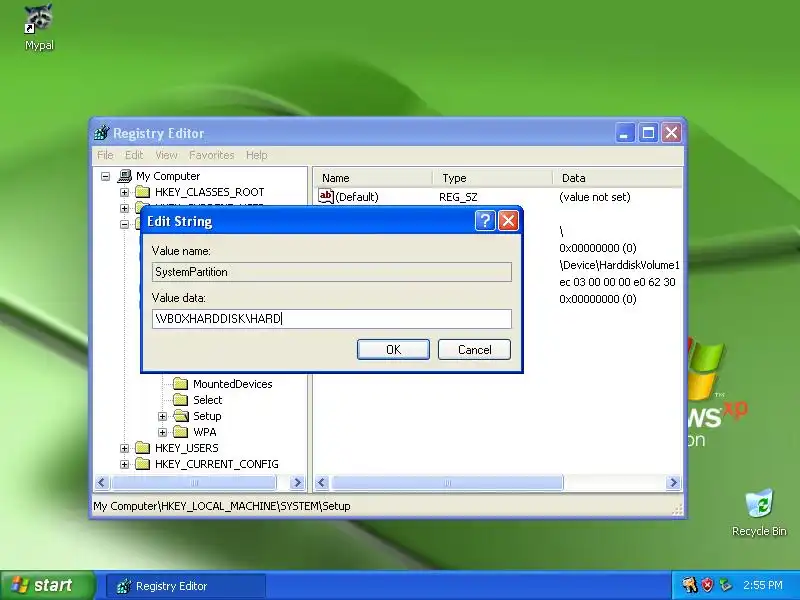Open the Favorites menu
The width and height of the screenshot is (800, 600).
tap(212, 155)
